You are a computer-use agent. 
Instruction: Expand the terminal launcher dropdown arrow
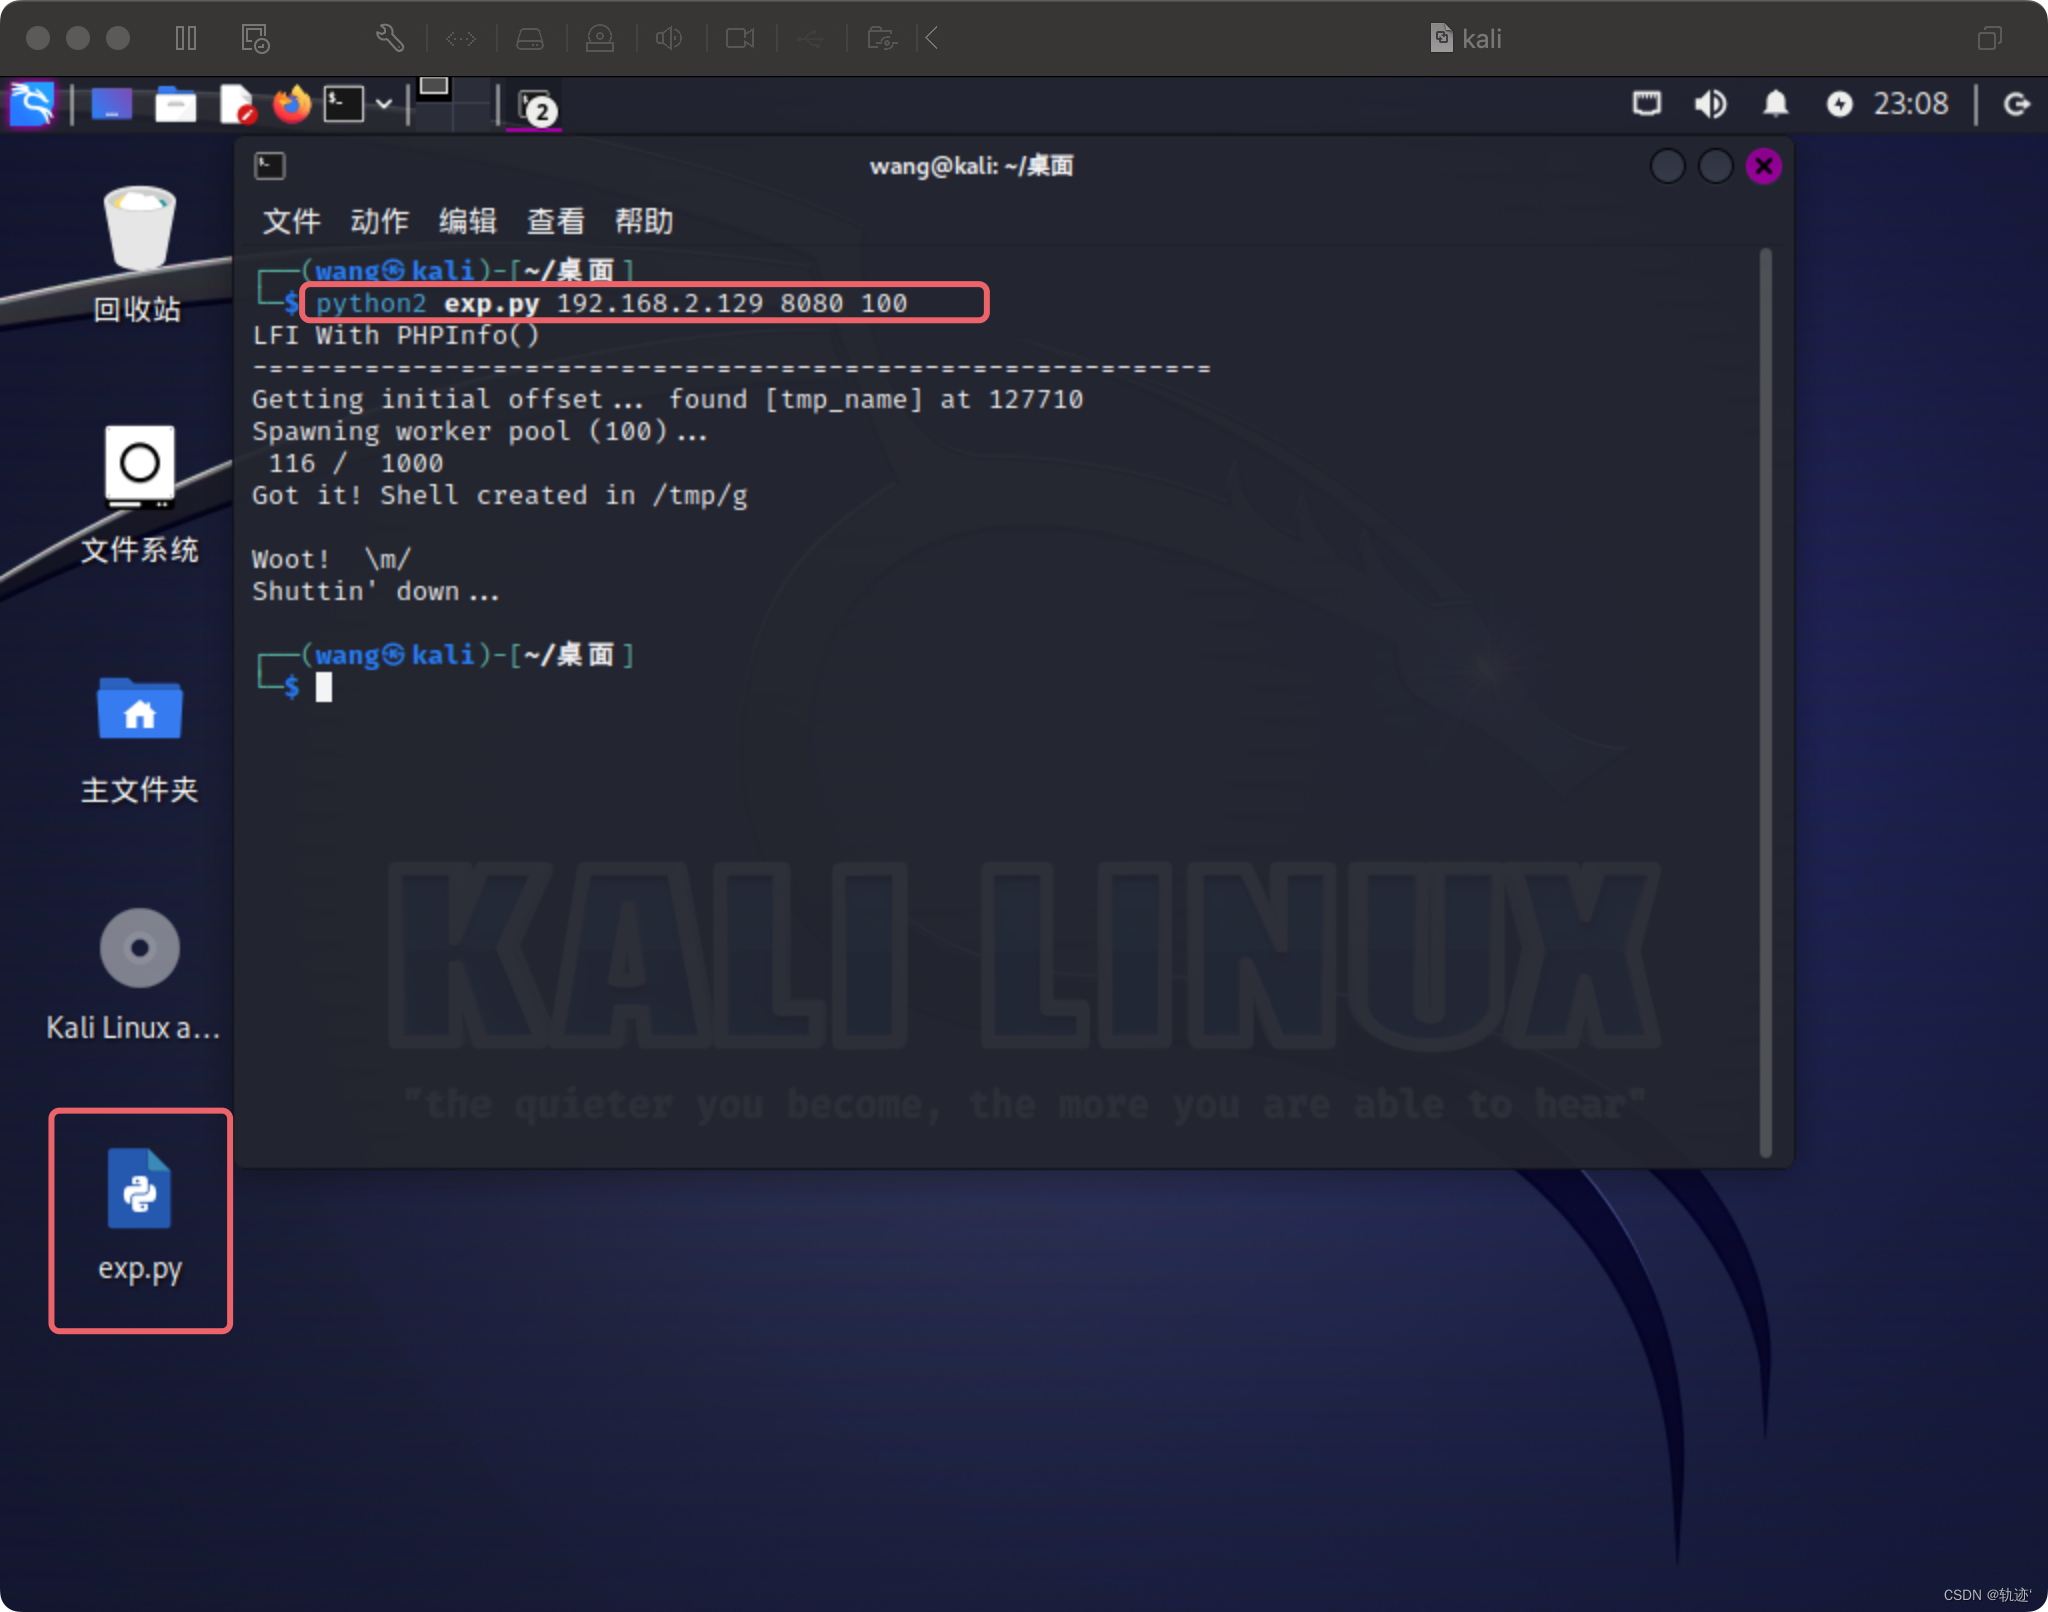tap(384, 104)
